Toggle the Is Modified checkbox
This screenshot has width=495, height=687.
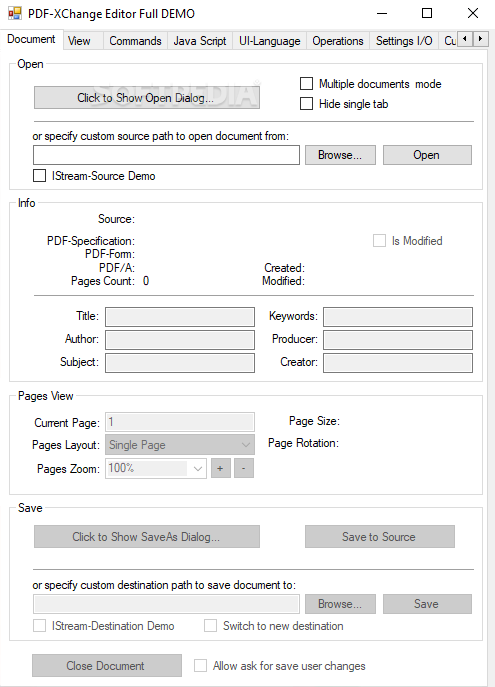pos(379,241)
